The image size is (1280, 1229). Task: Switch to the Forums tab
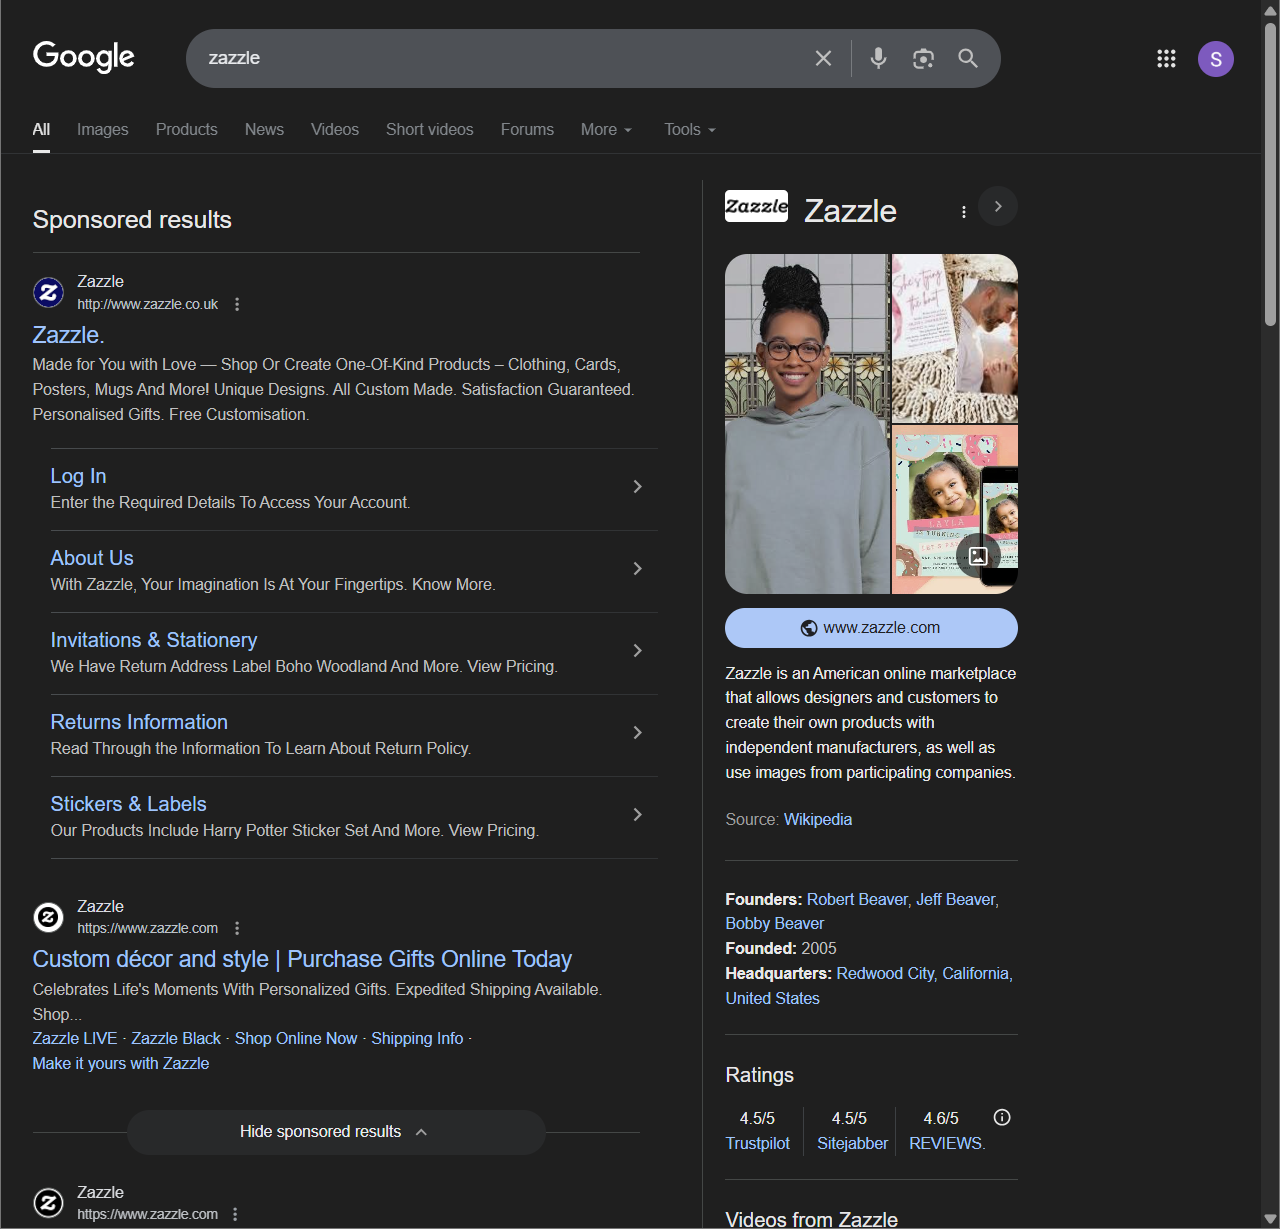(527, 130)
